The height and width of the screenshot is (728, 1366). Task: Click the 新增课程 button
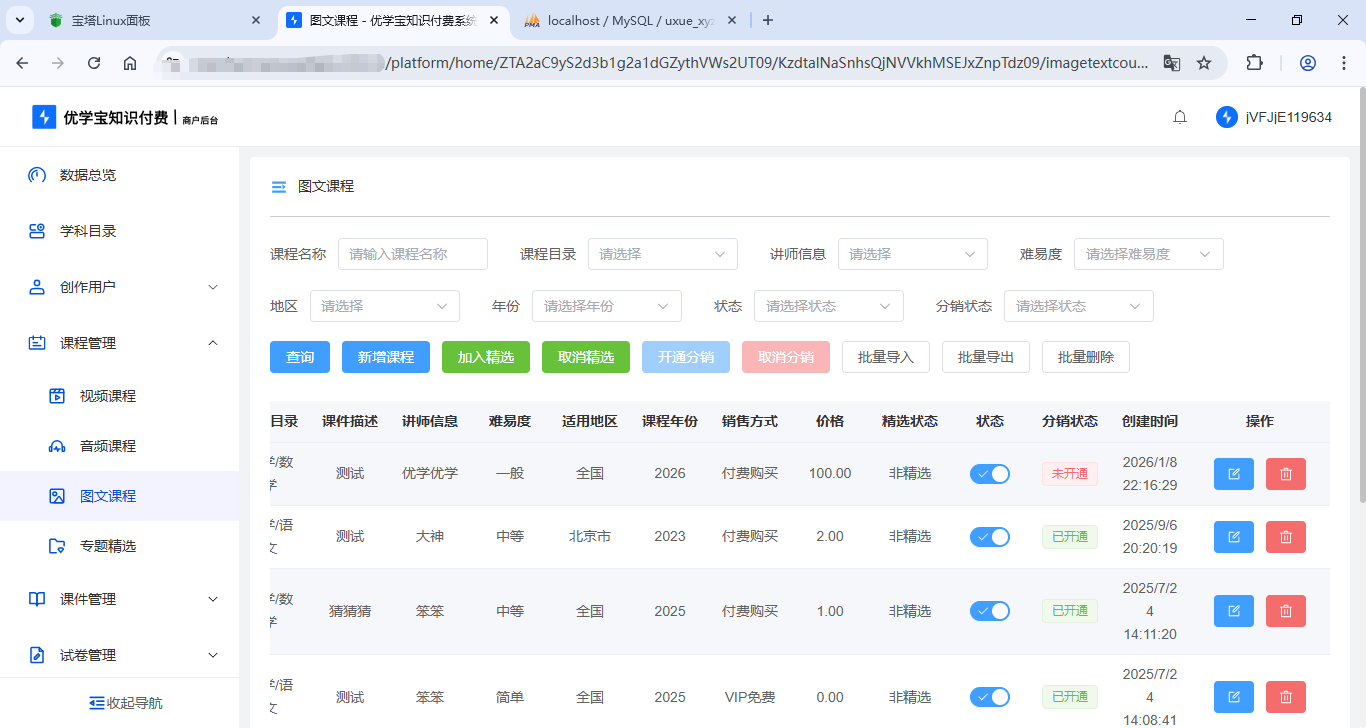385,356
